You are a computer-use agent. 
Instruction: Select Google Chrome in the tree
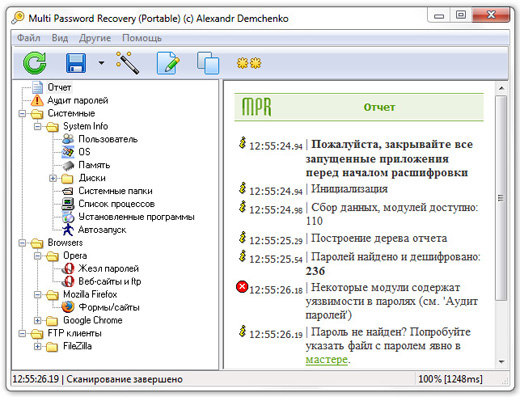(93, 320)
